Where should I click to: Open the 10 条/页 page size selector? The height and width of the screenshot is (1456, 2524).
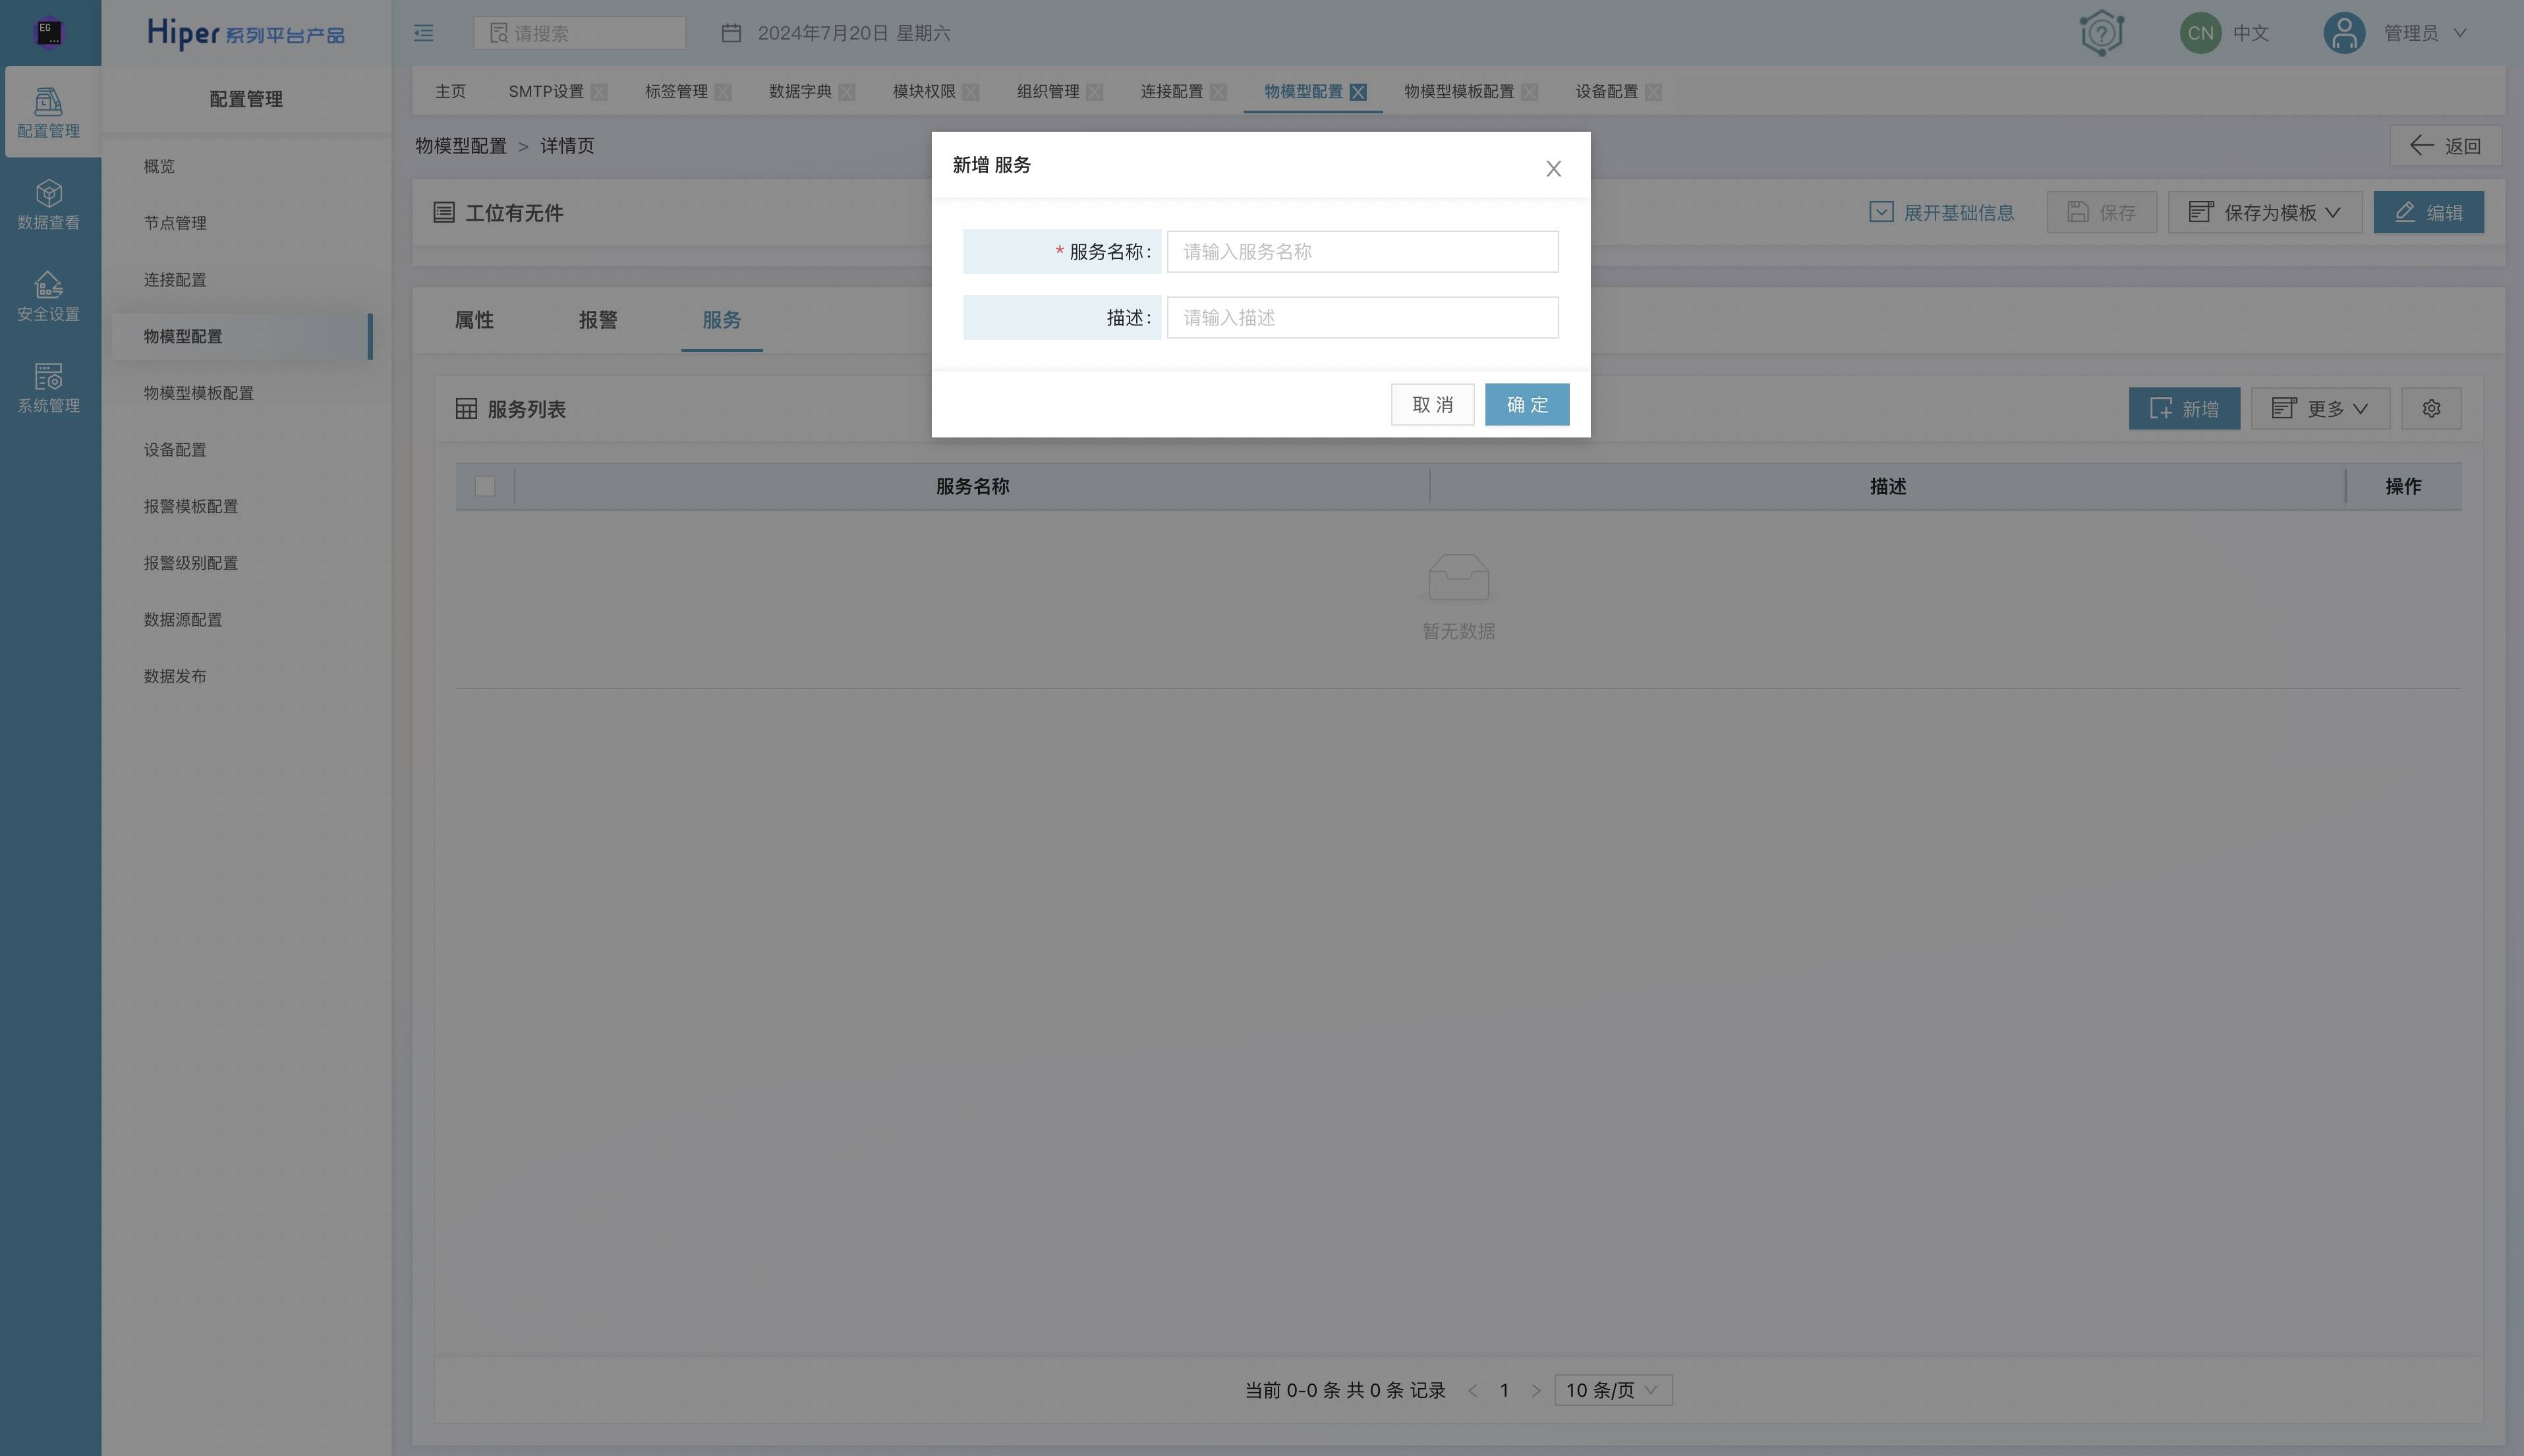(x=1613, y=1390)
